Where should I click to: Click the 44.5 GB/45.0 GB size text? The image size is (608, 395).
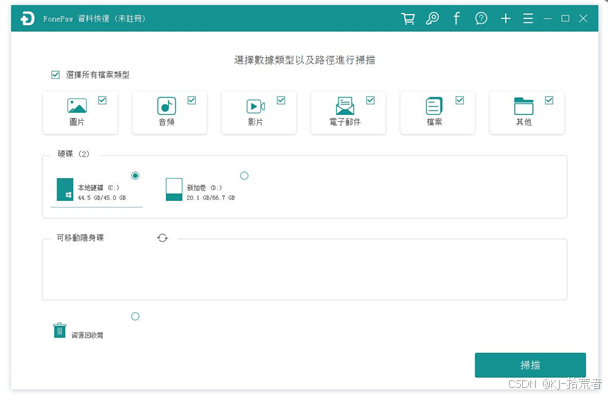coord(102,198)
